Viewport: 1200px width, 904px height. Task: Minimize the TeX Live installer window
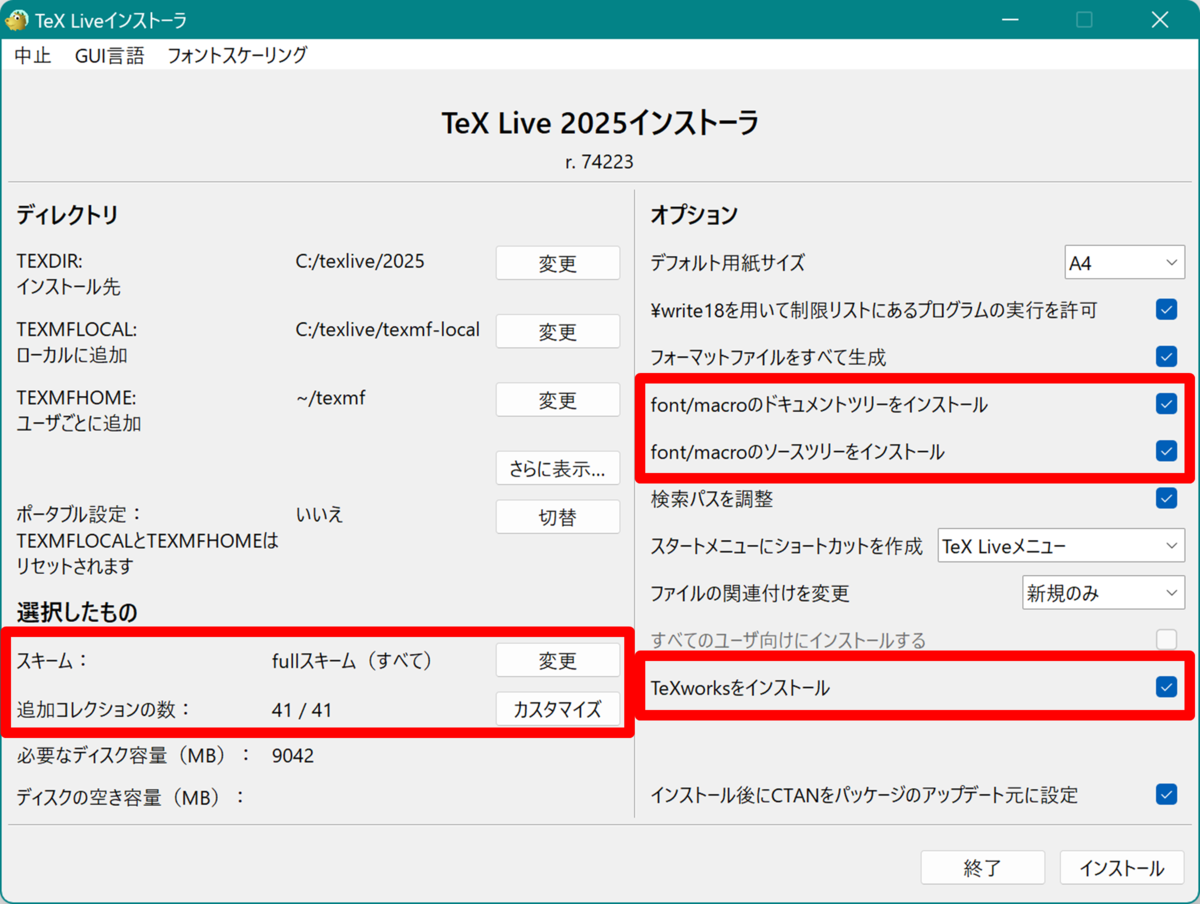1010,20
